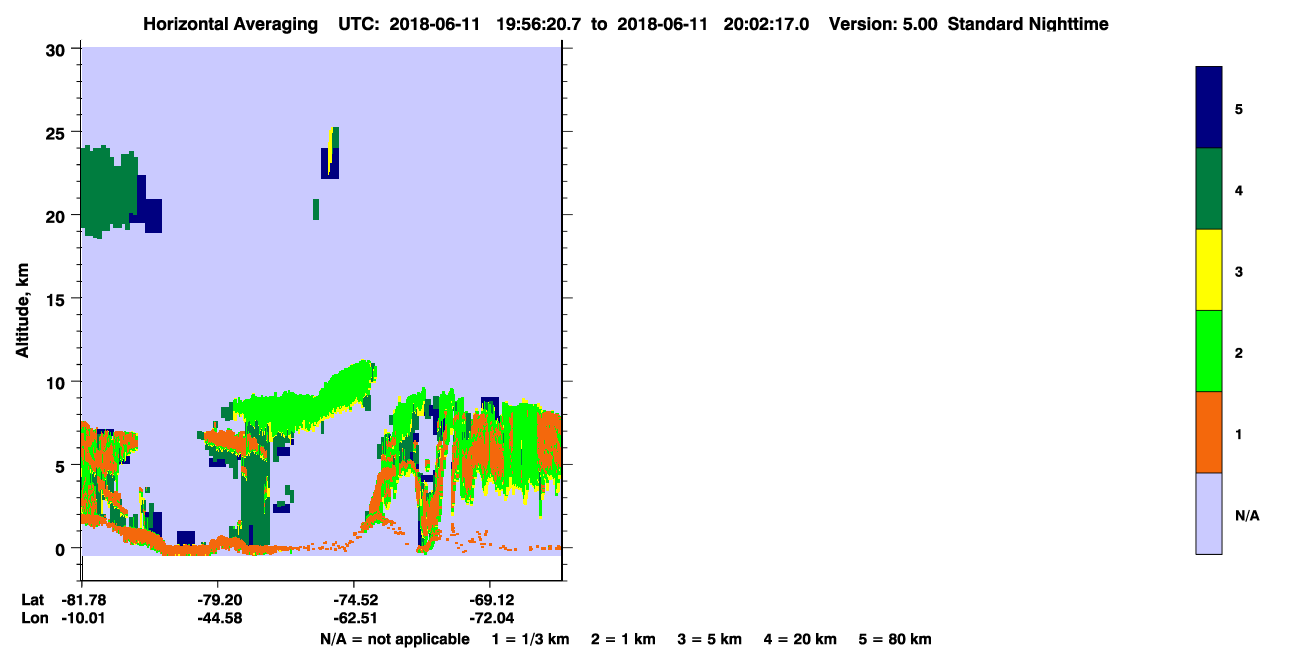Viewport: 1300px width, 667px height.
Task: Click the latitude value -81.78
Action: click(82, 600)
